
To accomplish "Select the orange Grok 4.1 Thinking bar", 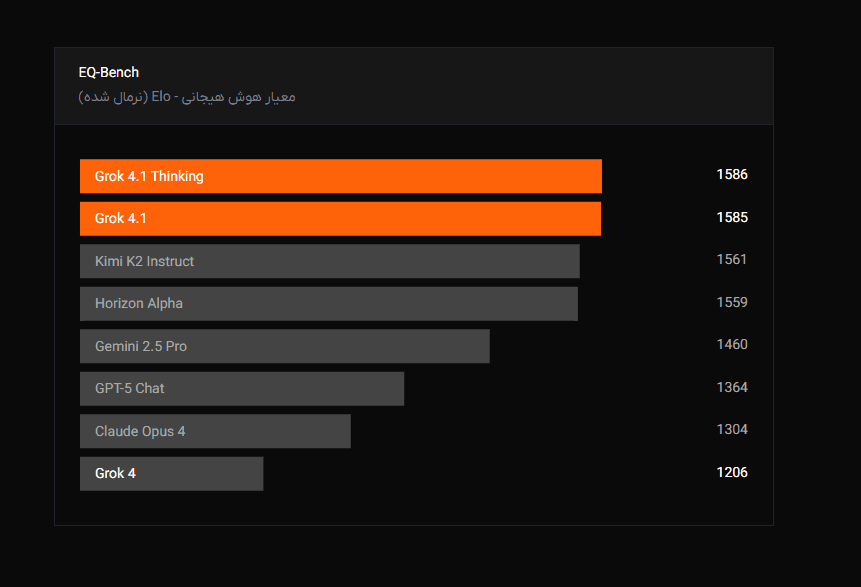I will point(340,176).
